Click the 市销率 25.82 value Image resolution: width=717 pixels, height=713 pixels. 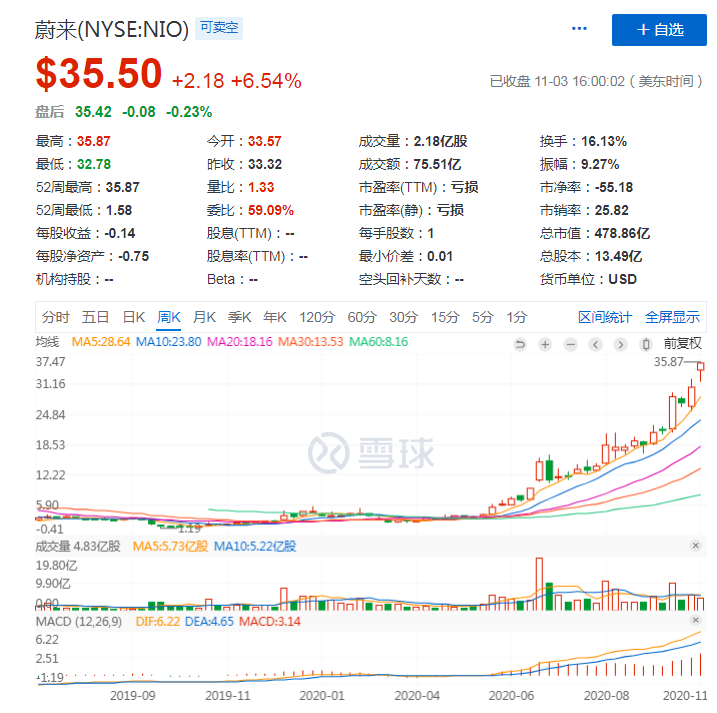point(611,210)
